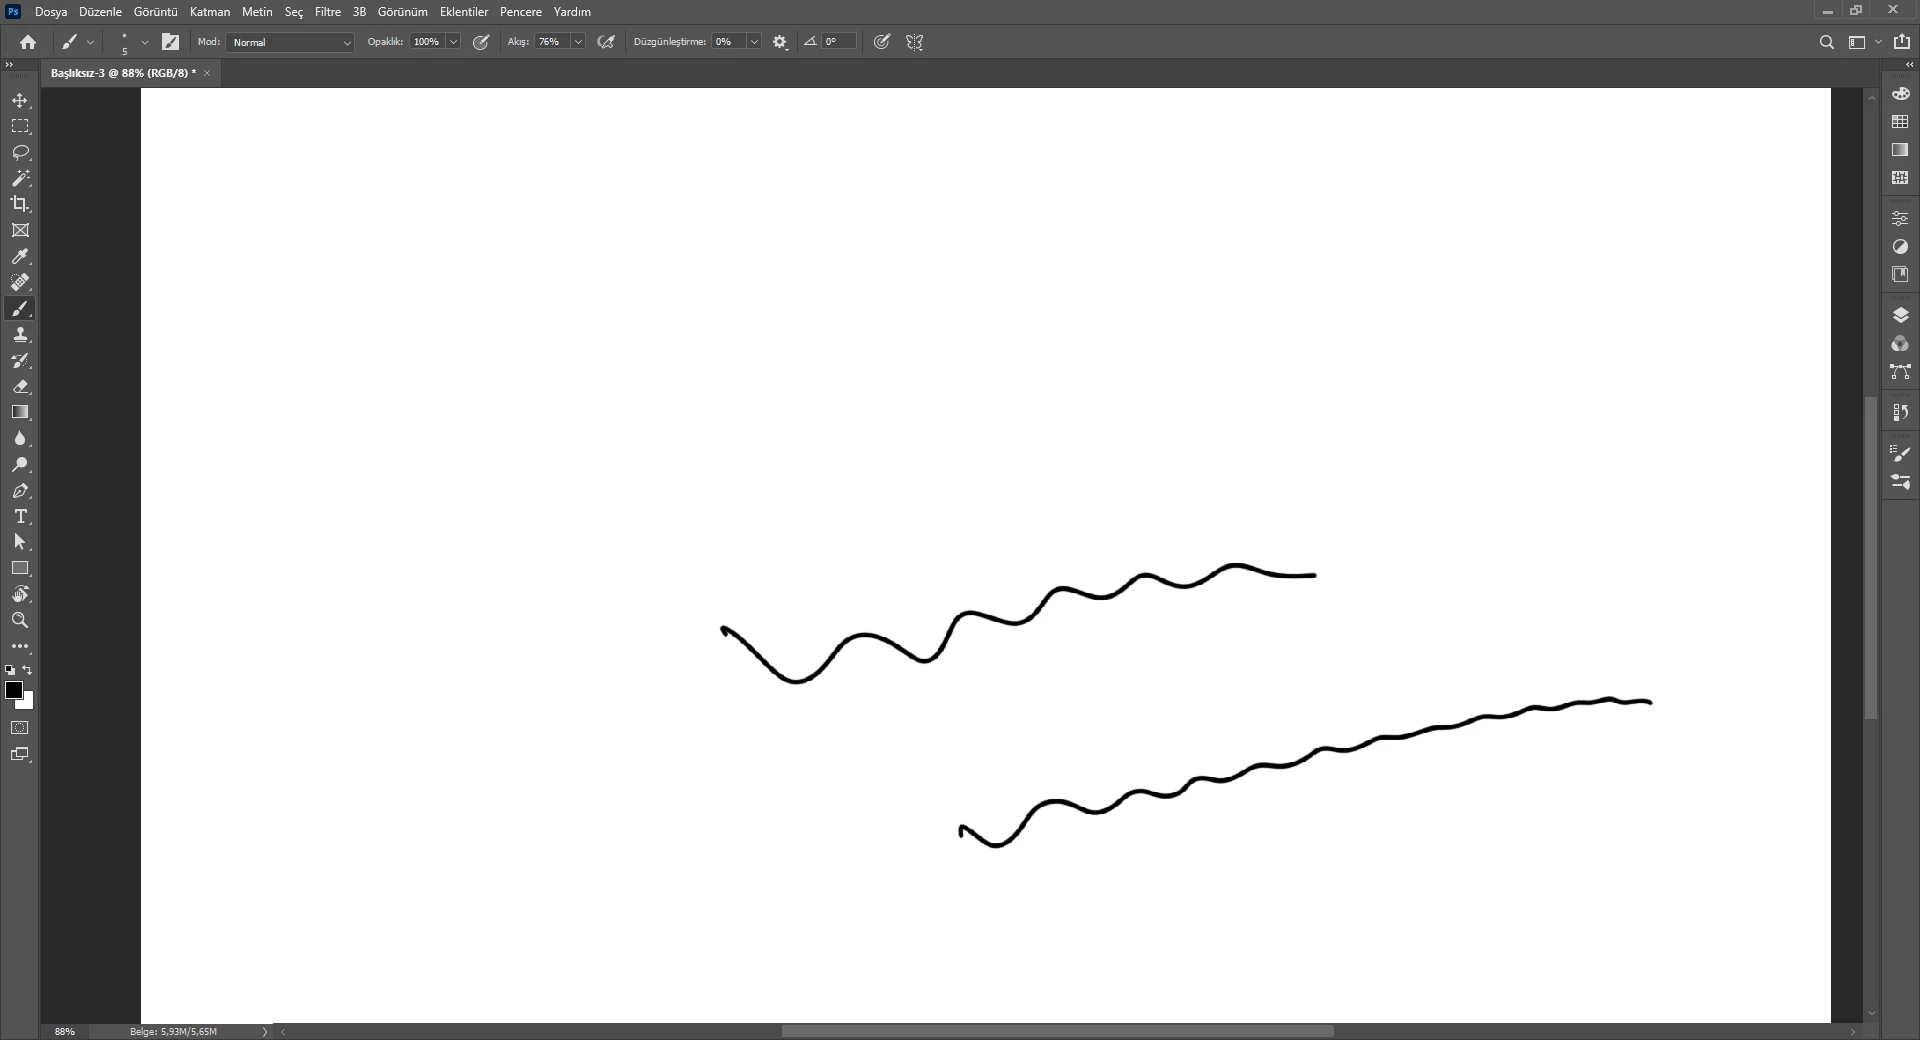Open the Patterns panel icon
Image resolution: width=1920 pixels, height=1040 pixels.
(1900, 178)
